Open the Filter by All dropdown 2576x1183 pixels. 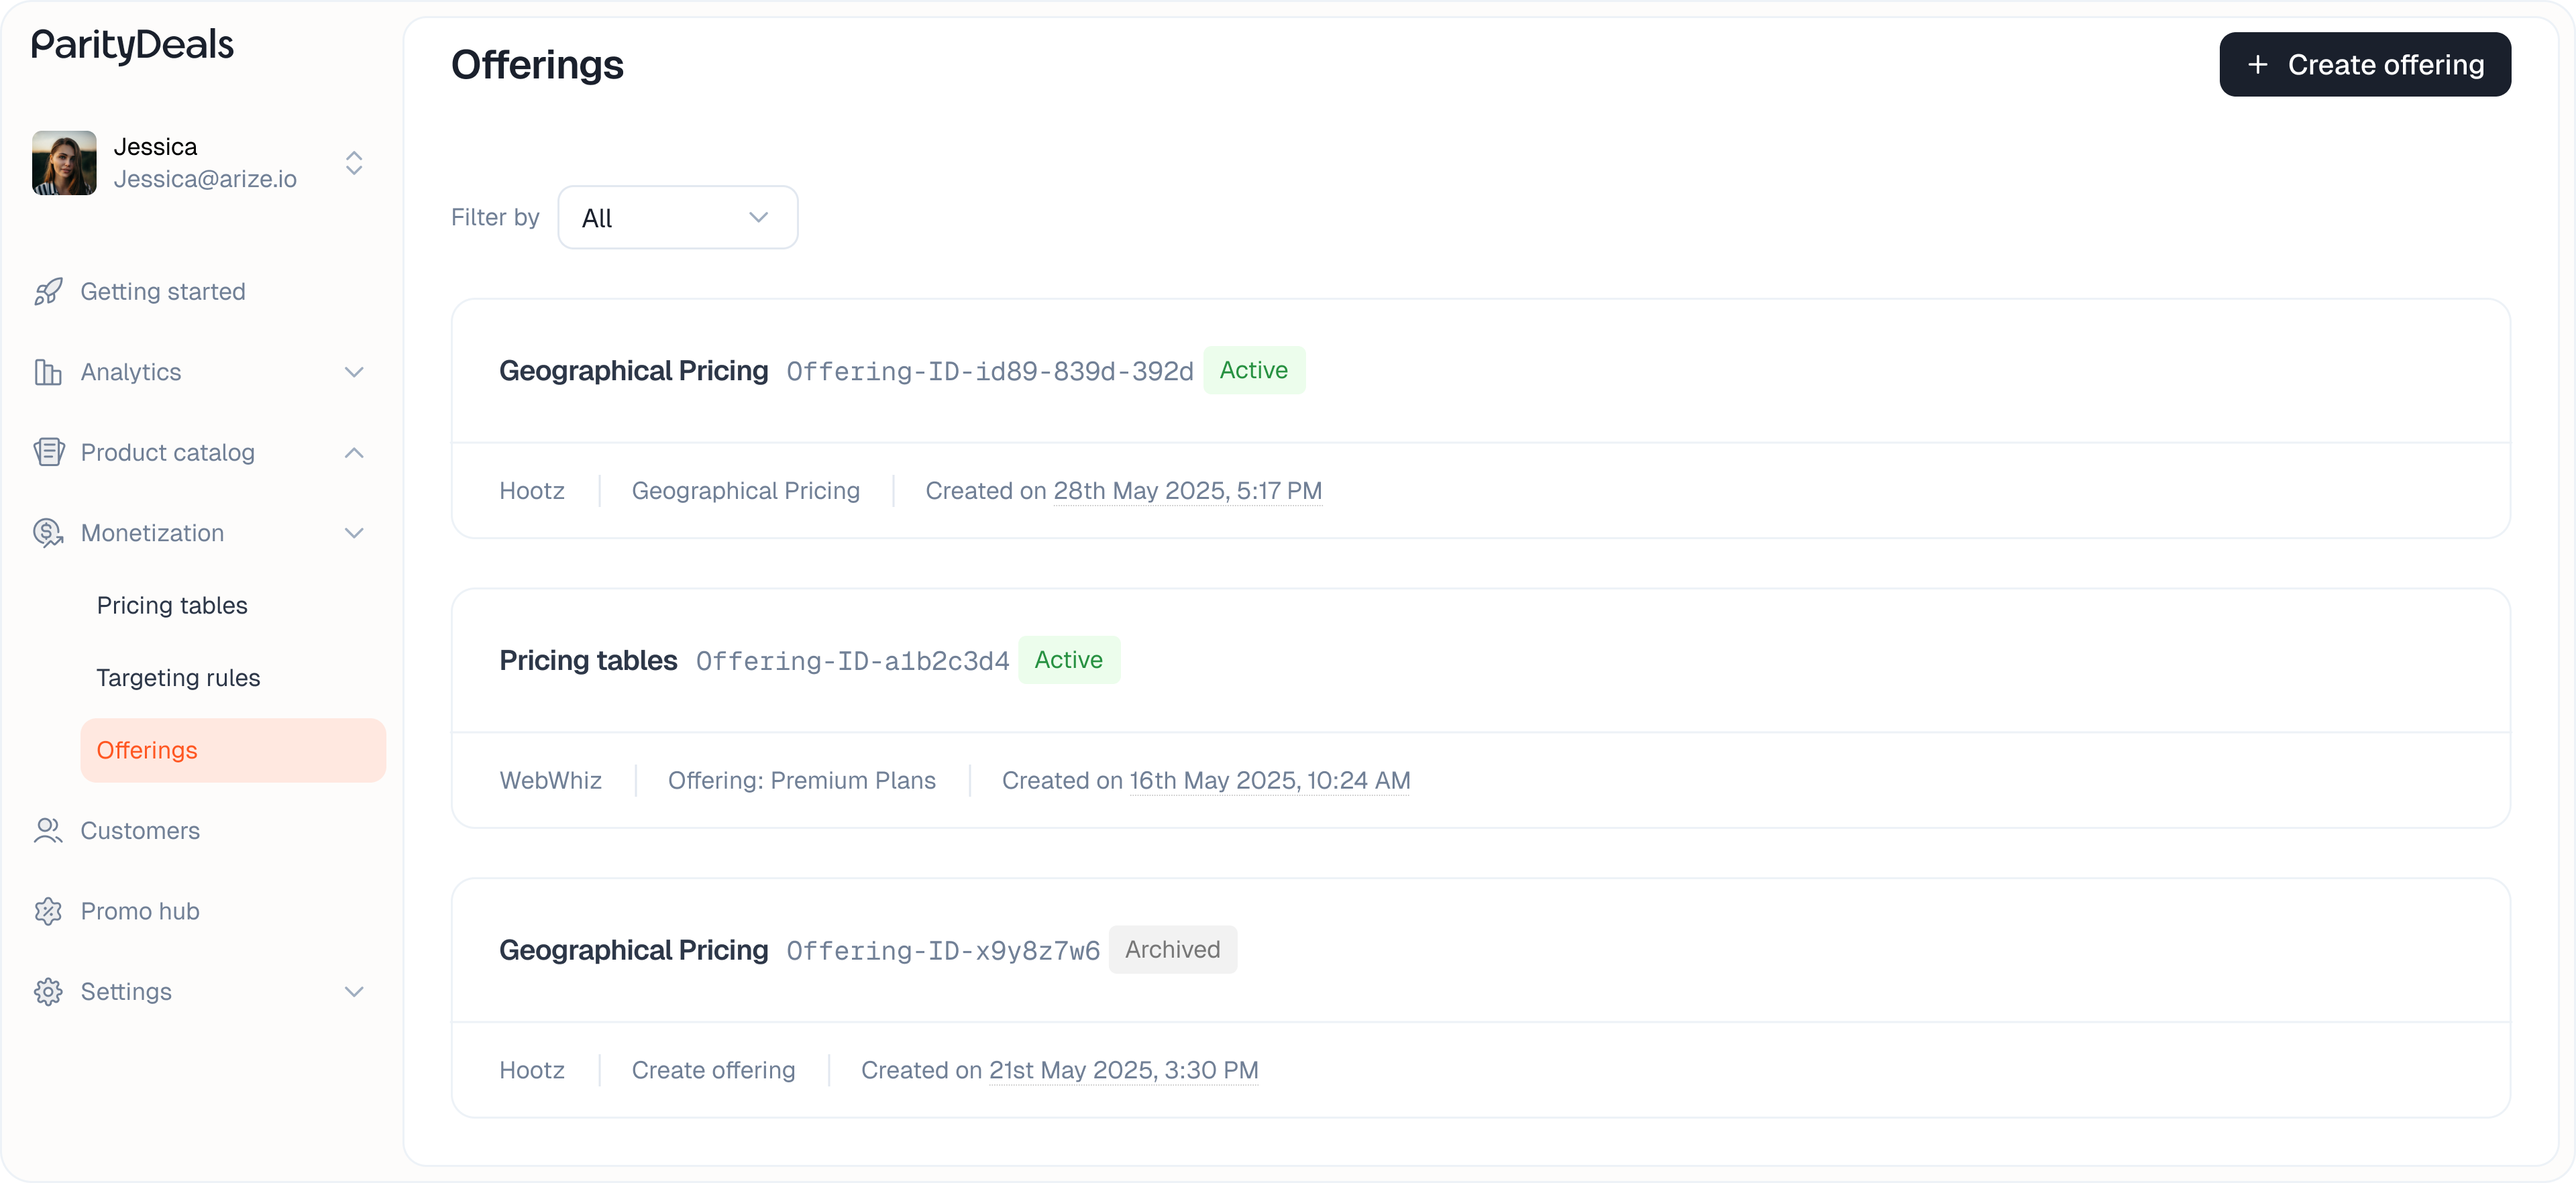coord(677,217)
